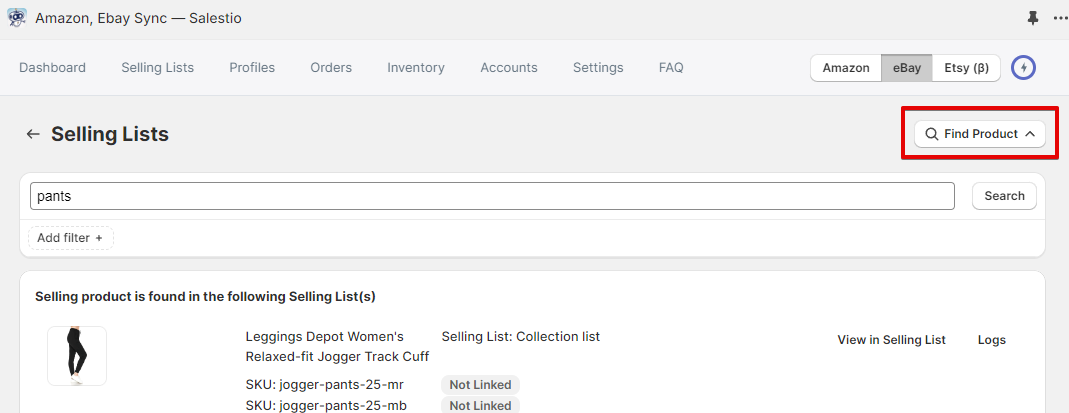Switch marketplace to Etsy (β)

(x=966, y=68)
